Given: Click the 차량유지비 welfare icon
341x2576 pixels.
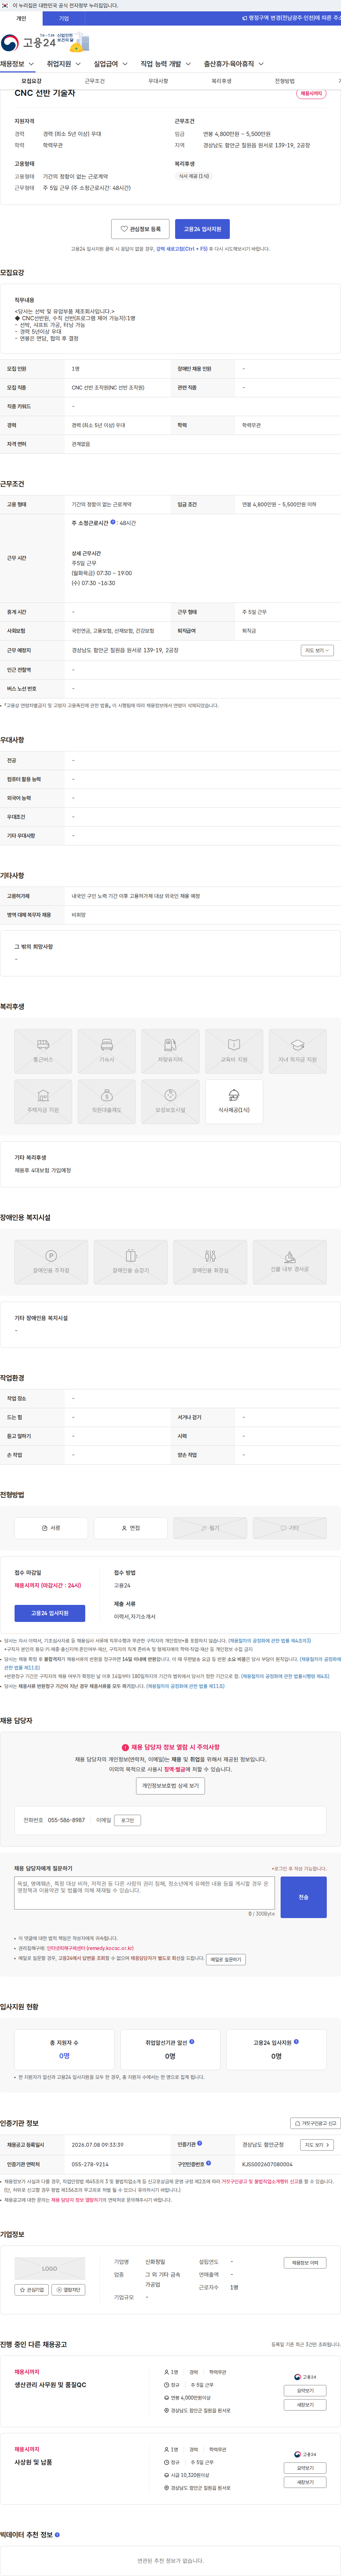Looking at the screenshot, I should click(170, 1051).
